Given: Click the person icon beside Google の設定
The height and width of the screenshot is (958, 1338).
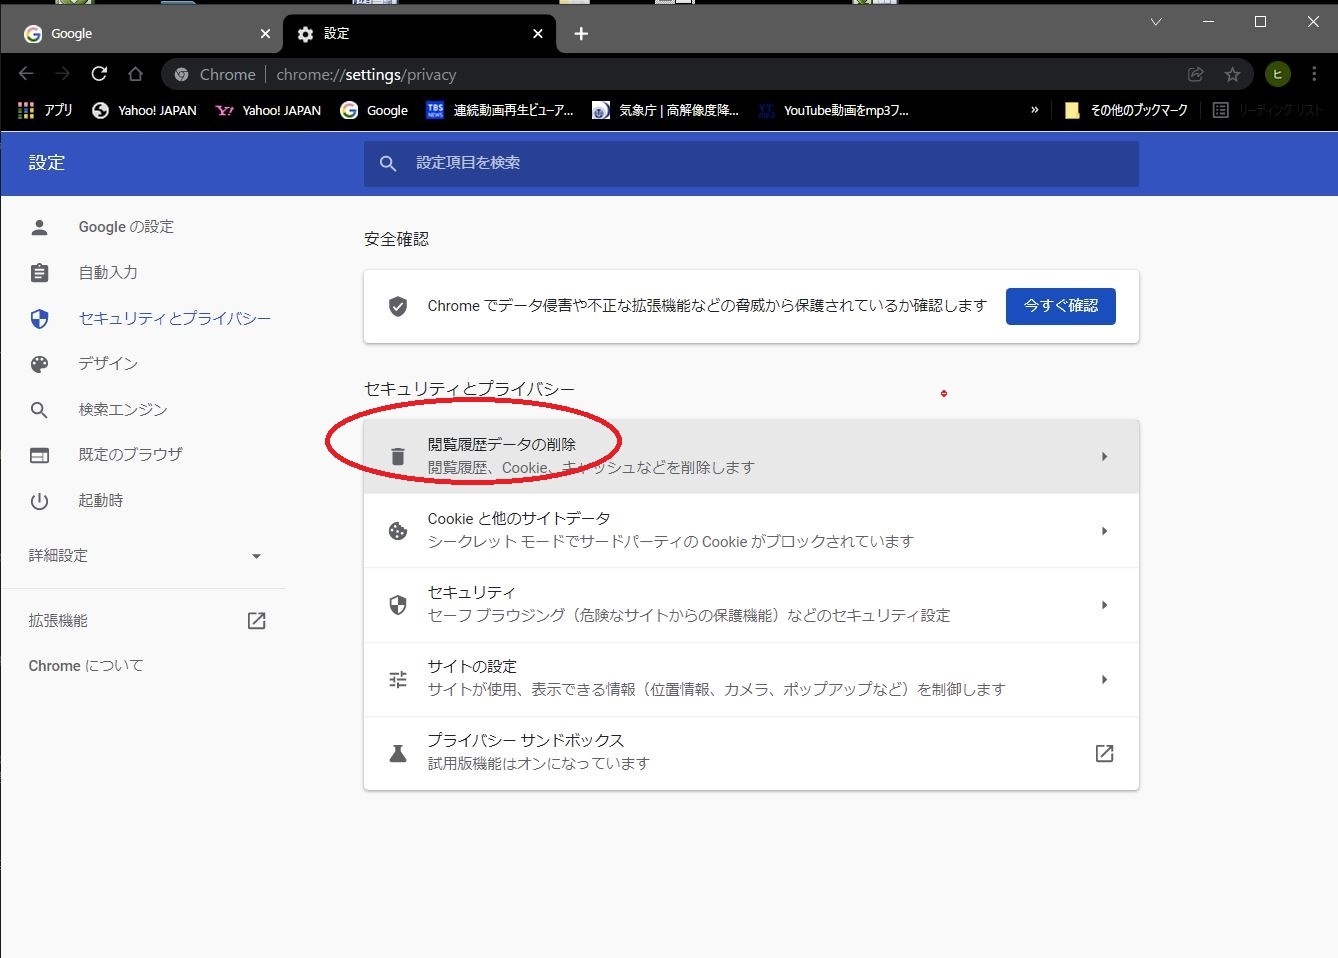Looking at the screenshot, I should [39, 227].
